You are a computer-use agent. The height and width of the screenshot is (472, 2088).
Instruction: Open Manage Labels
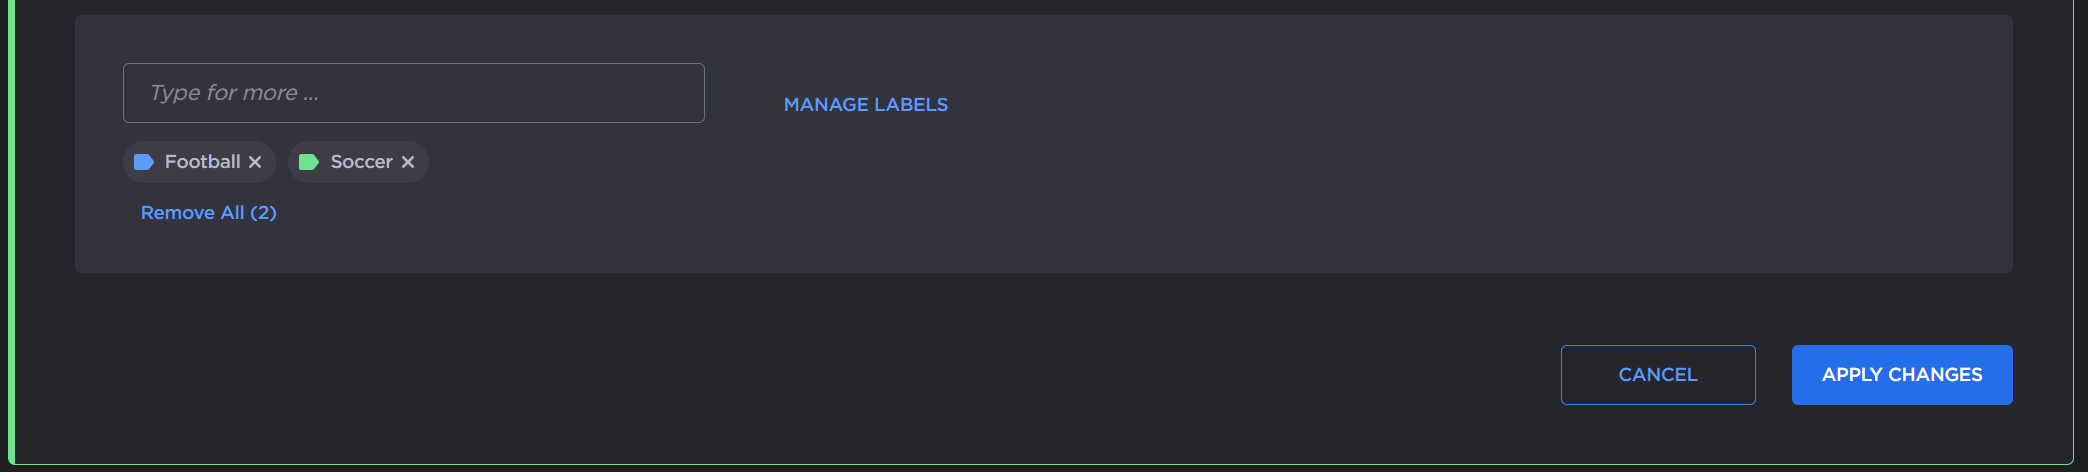pyautogui.click(x=865, y=105)
